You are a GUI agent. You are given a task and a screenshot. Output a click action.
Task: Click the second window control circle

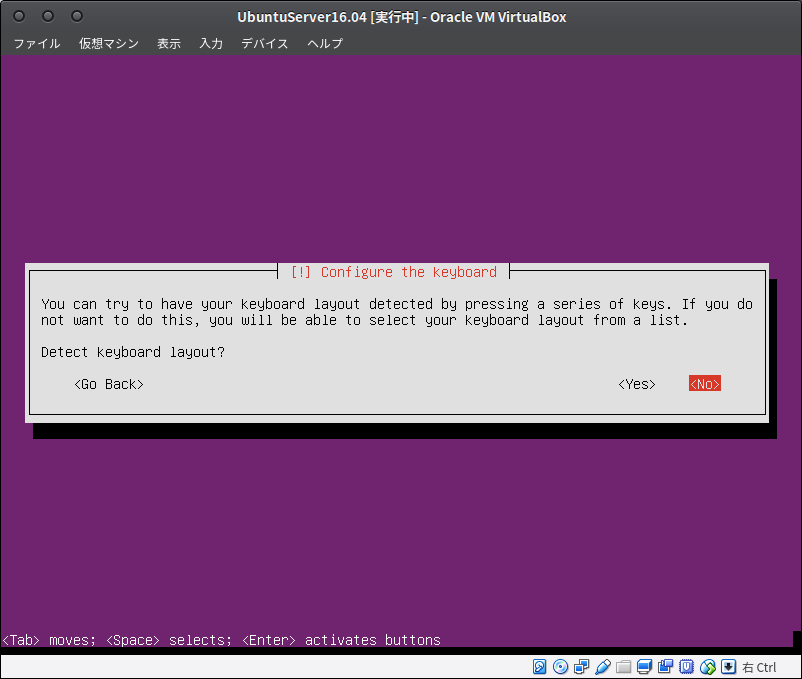click(48, 16)
